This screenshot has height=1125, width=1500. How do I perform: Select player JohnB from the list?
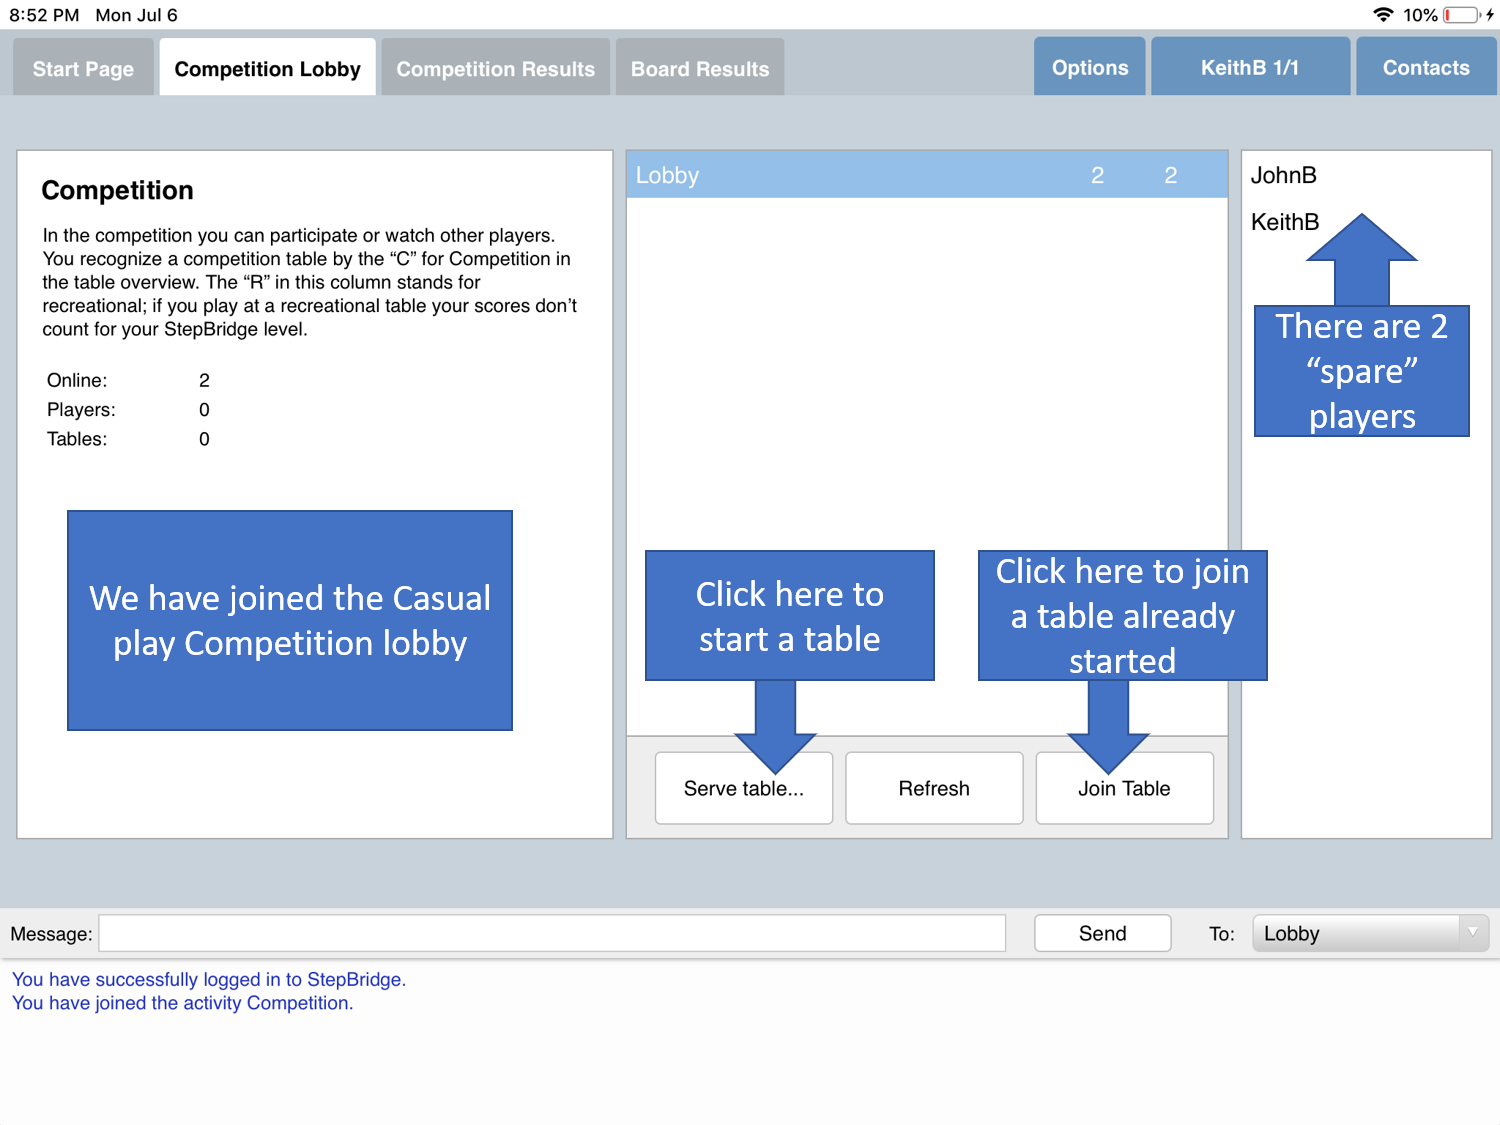[1283, 175]
